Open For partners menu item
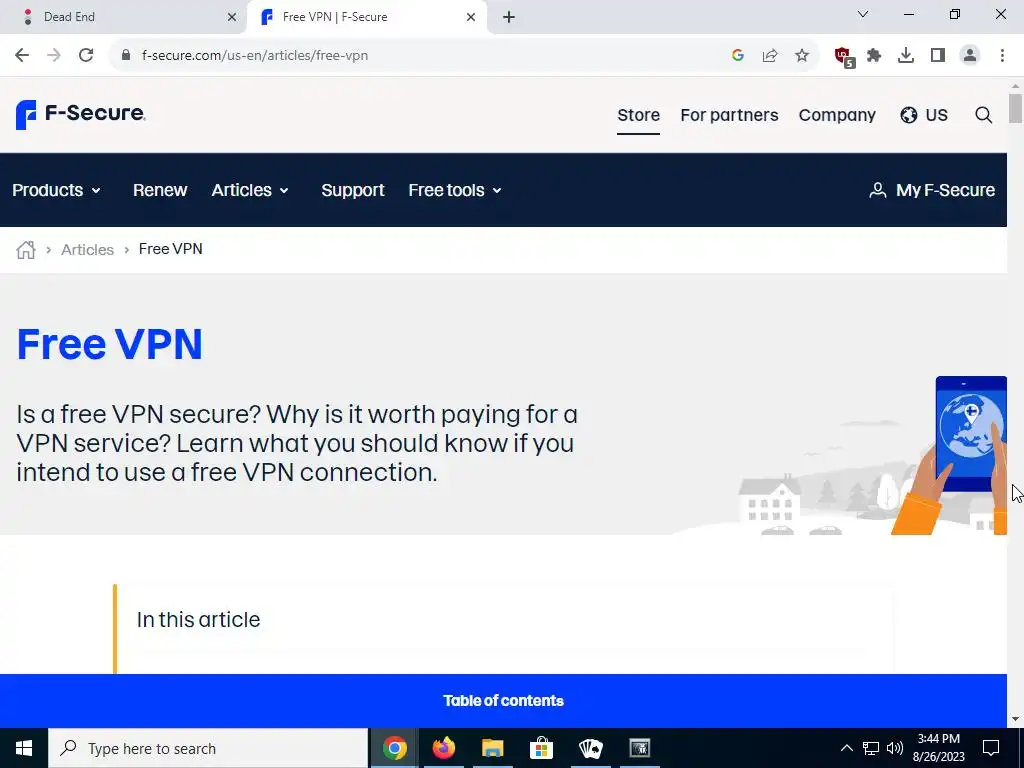The height and width of the screenshot is (768, 1024). 729,115
